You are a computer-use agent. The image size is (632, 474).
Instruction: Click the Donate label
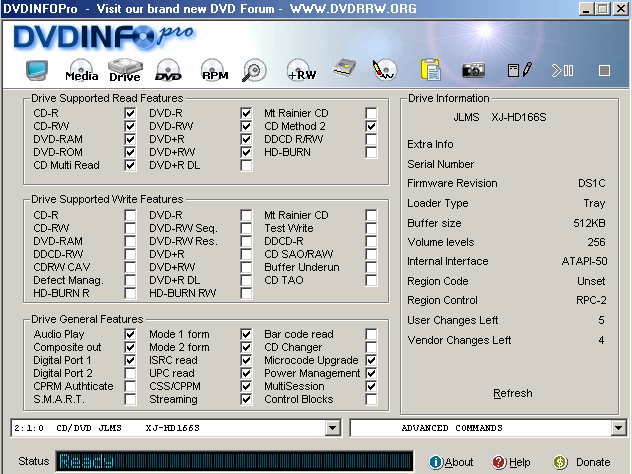click(593, 462)
